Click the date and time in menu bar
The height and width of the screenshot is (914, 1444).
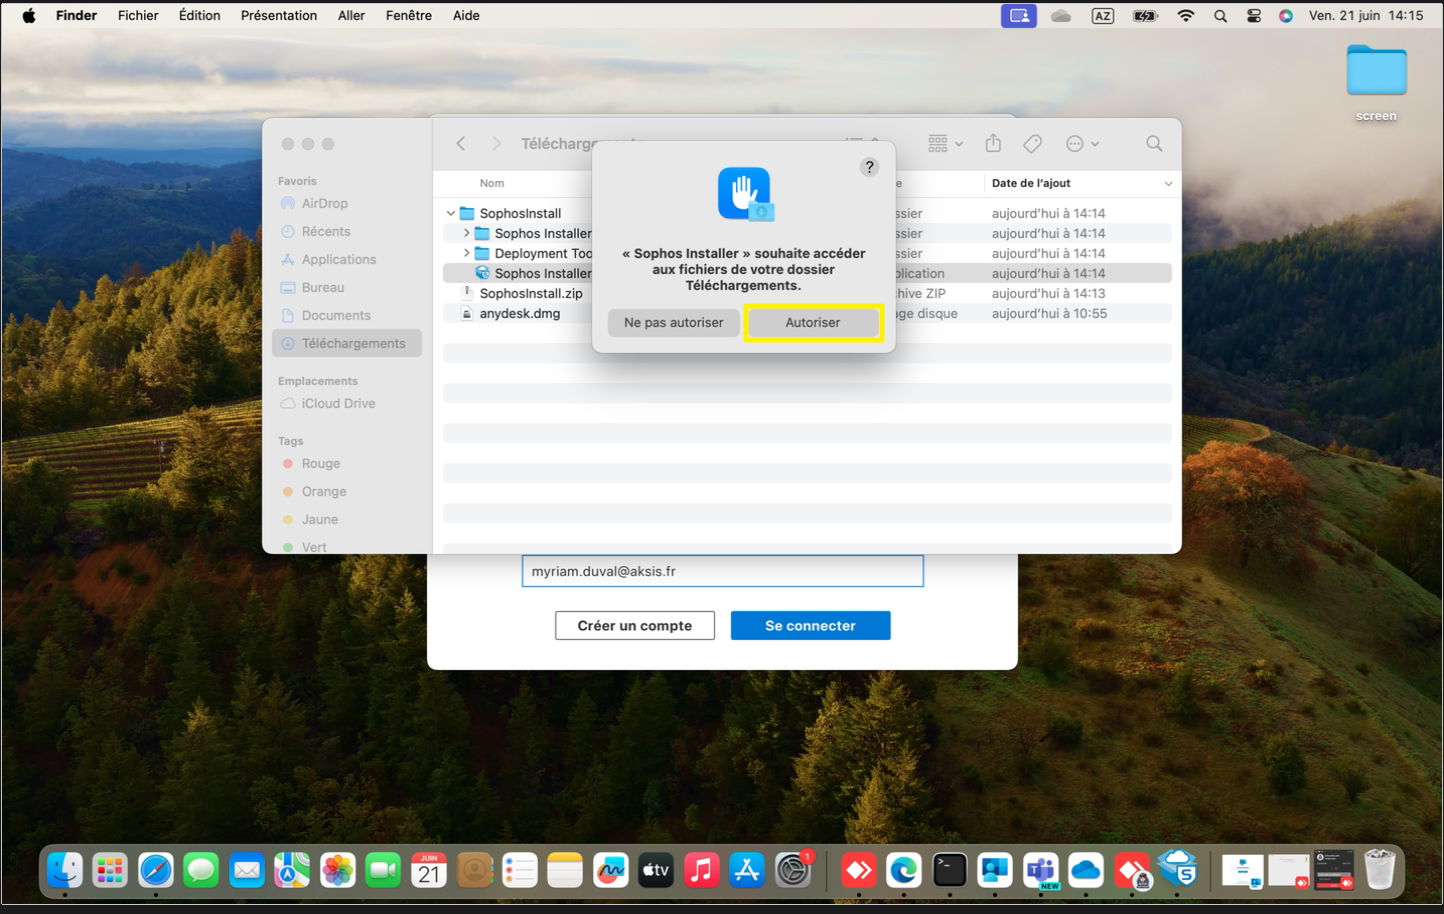1366,15
